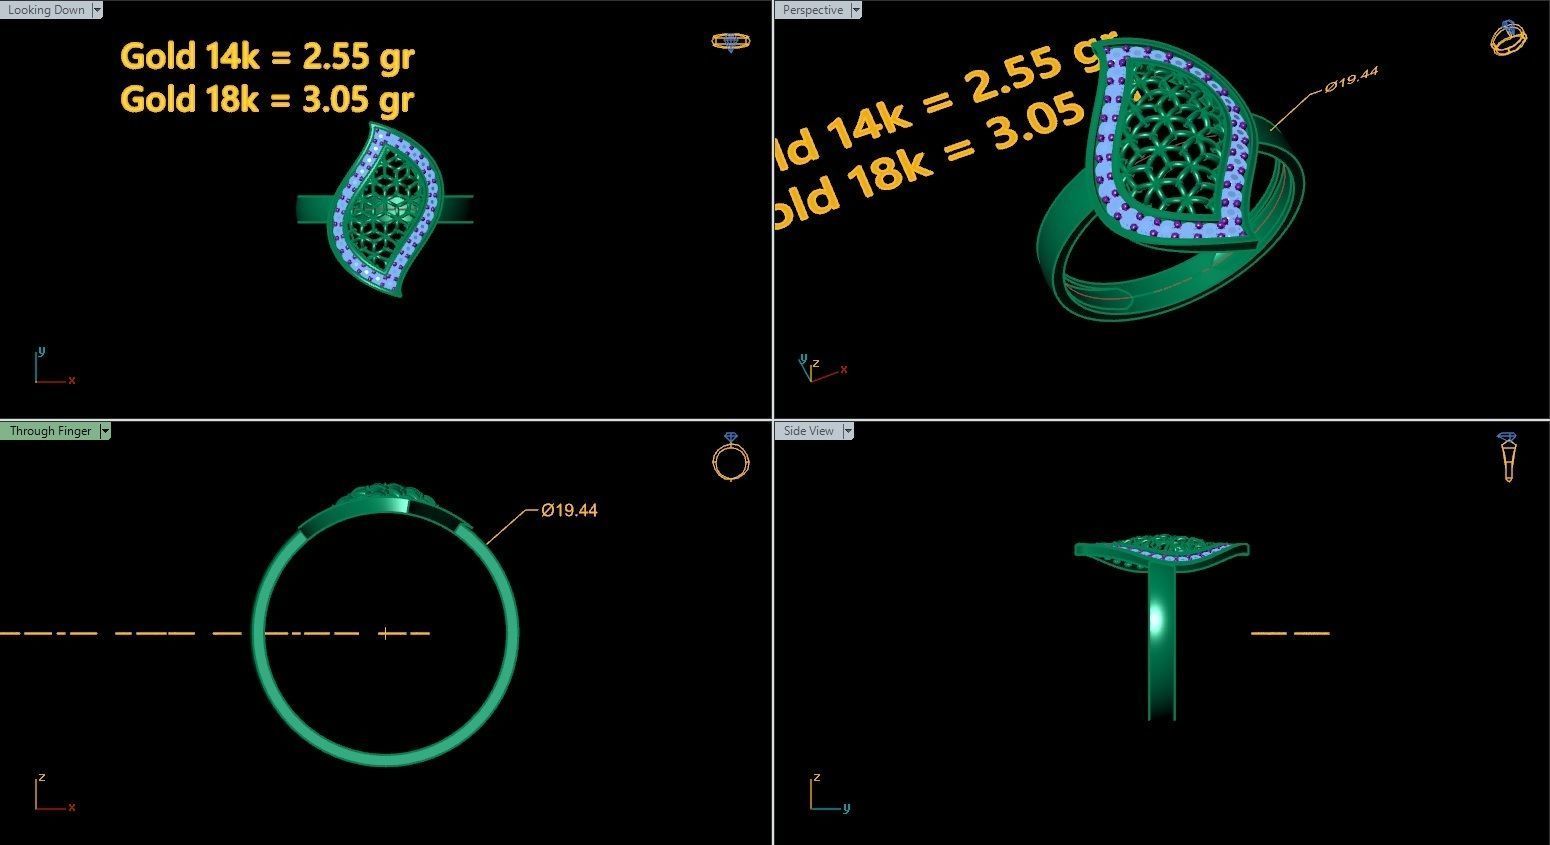Click the top-view ring icon in Looking Down viewport
Image resolution: width=1550 pixels, height=845 pixels.
tap(730, 41)
